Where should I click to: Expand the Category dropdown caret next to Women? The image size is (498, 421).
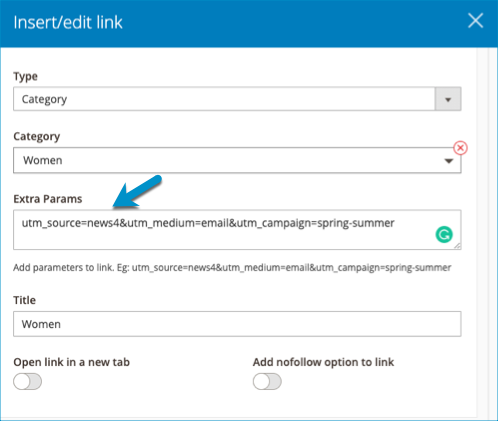click(x=449, y=161)
